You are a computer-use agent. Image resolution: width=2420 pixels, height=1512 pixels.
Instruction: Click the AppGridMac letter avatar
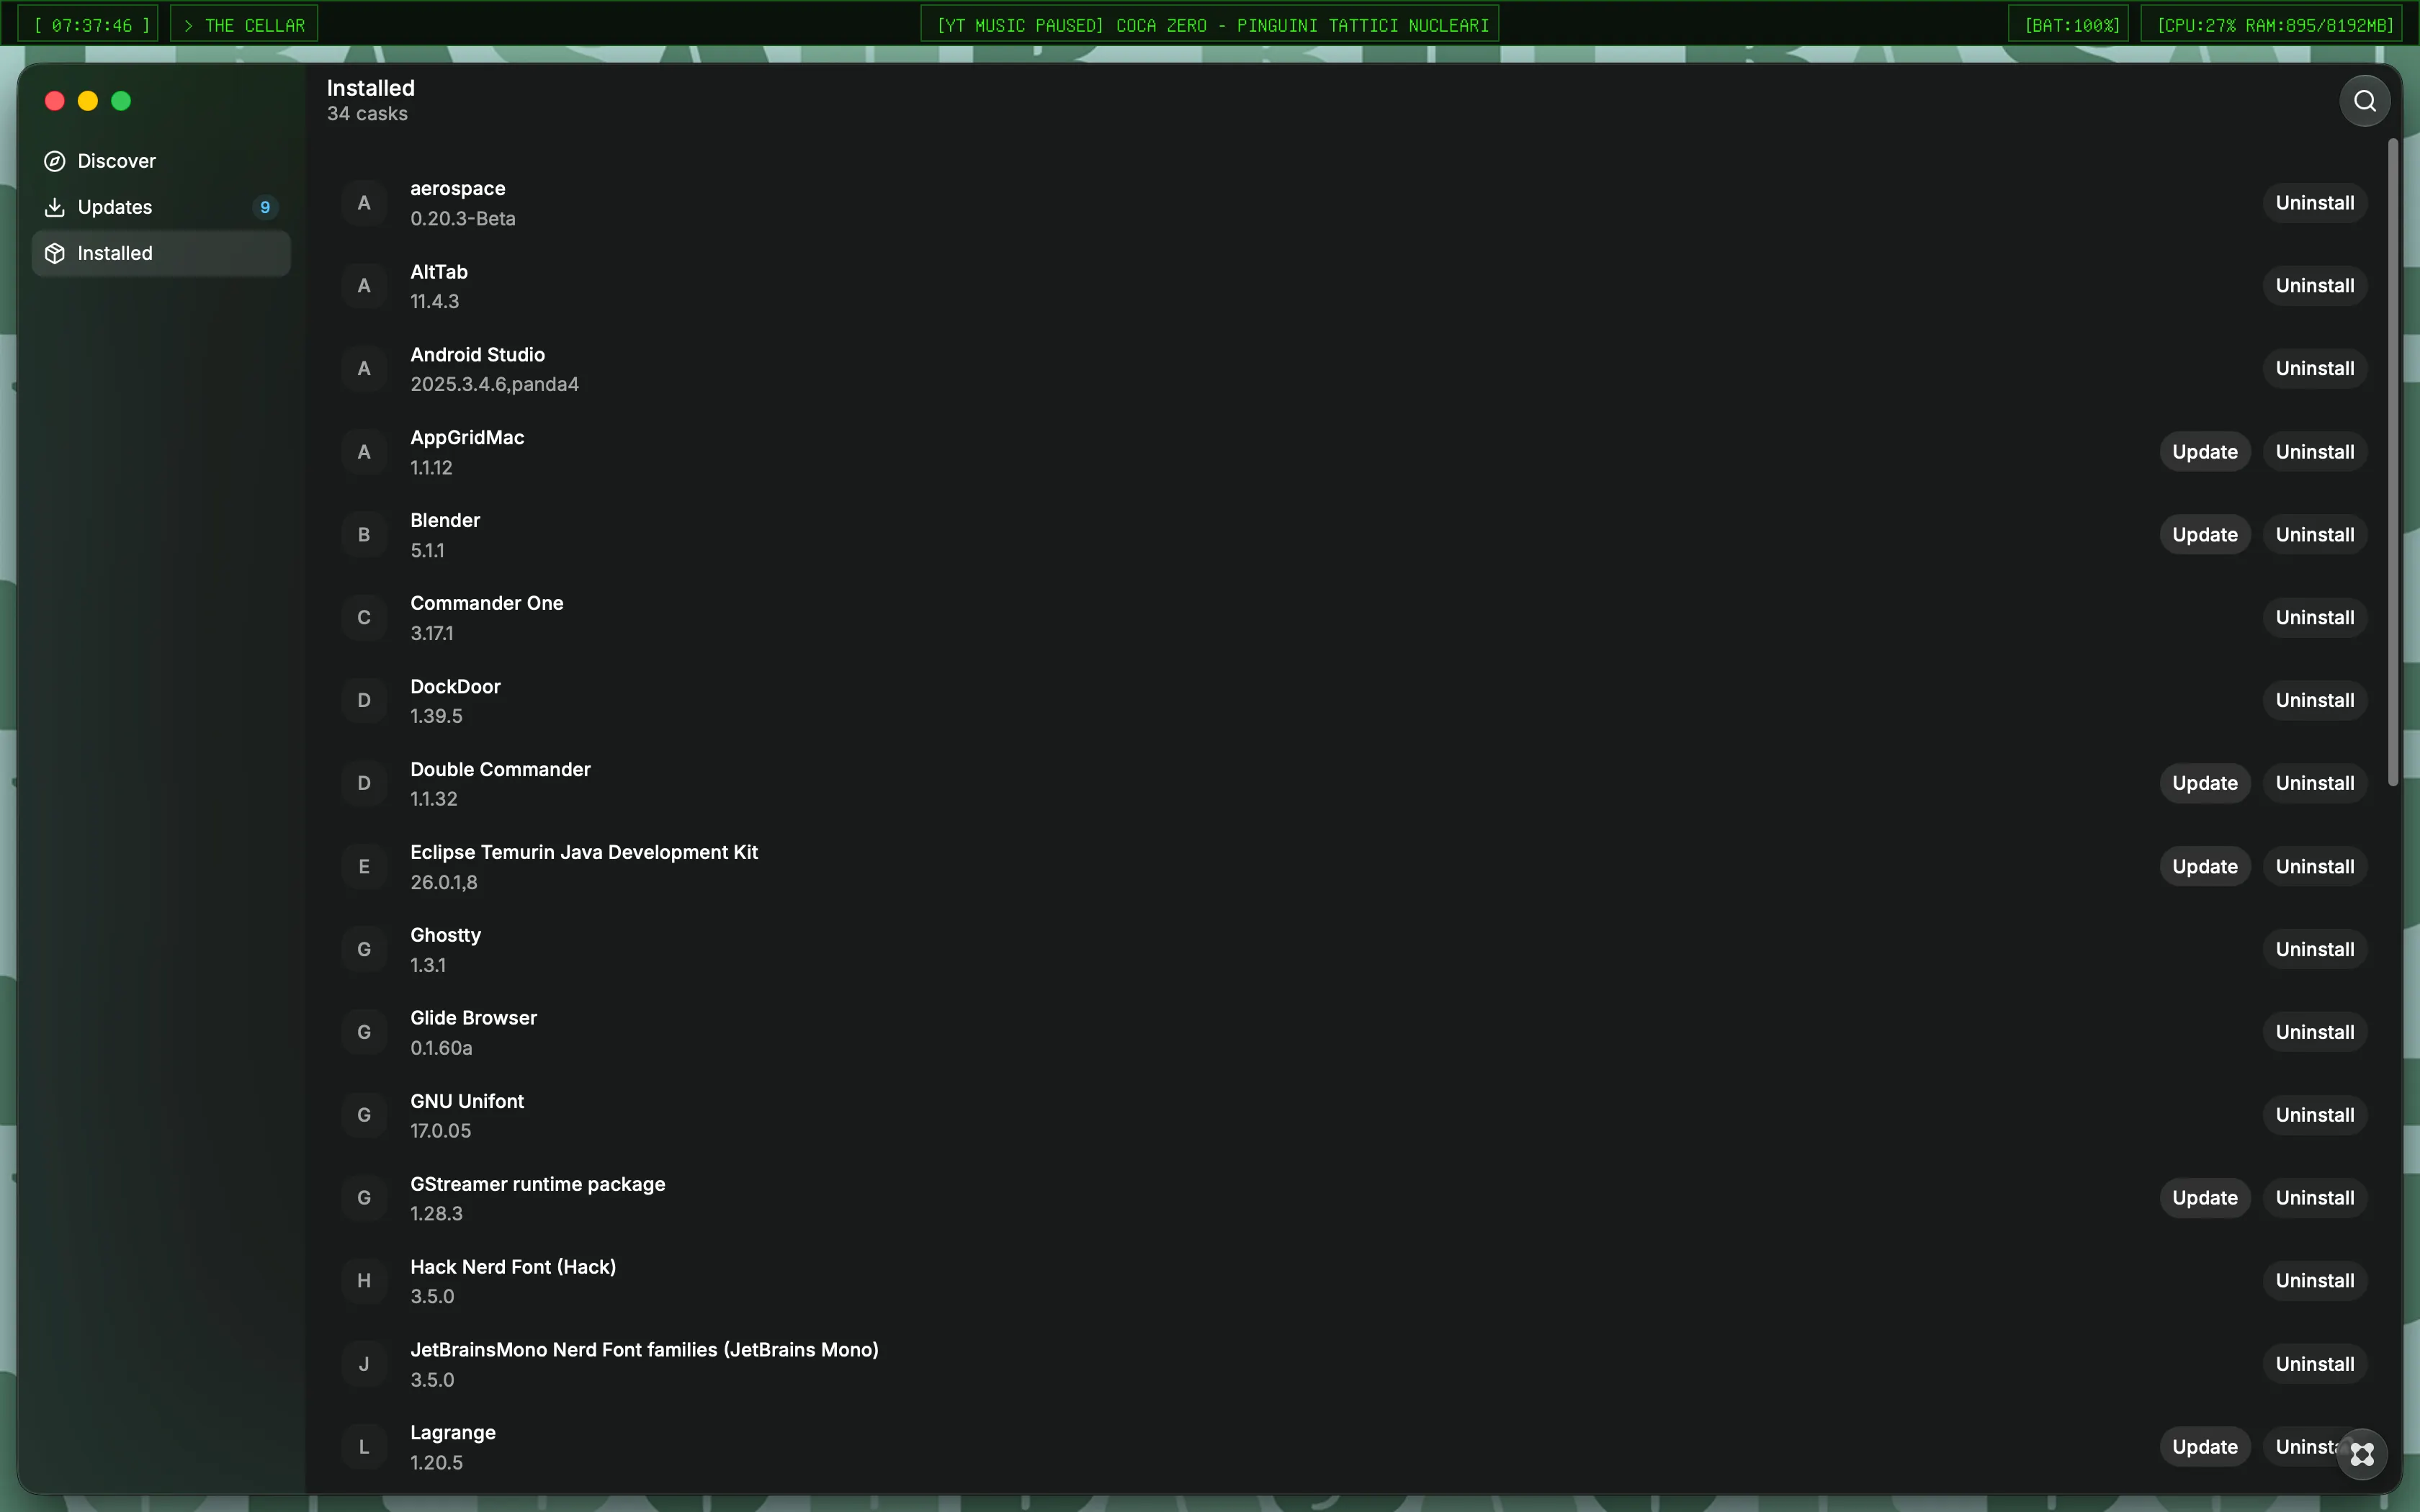pyautogui.click(x=364, y=452)
